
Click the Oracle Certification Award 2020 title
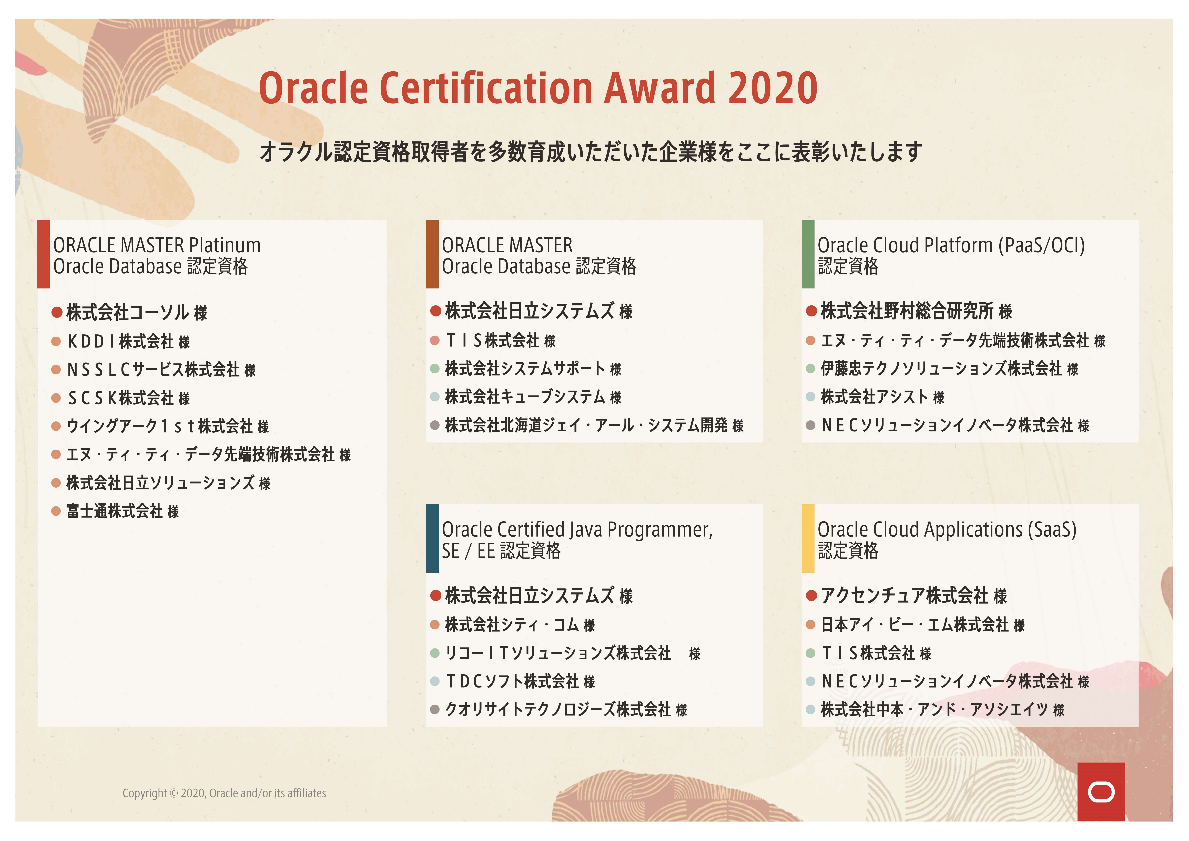[538, 88]
